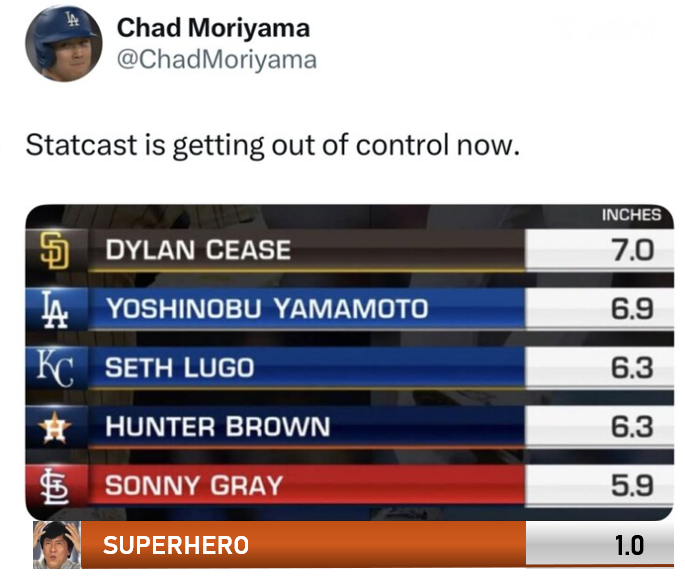Click the INCHES column header
685x581 pixels.
pos(631,215)
